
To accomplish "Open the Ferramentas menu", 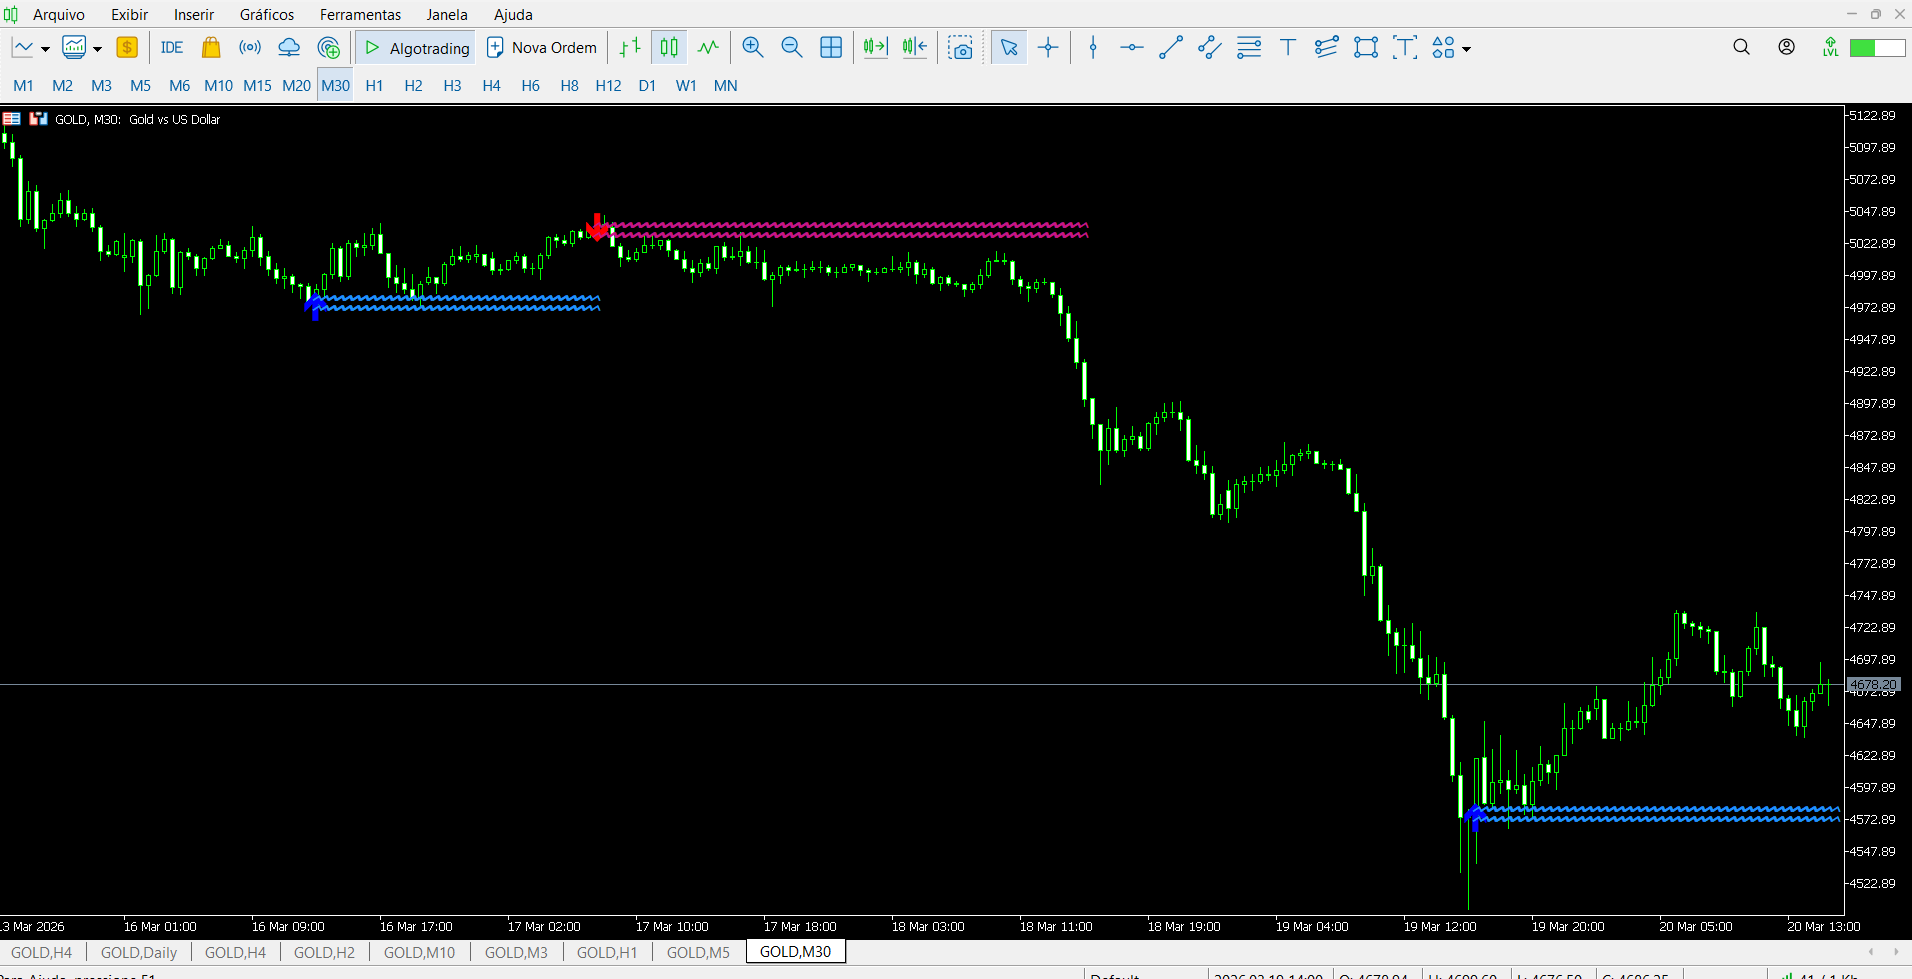I will [x=360, y=15].
